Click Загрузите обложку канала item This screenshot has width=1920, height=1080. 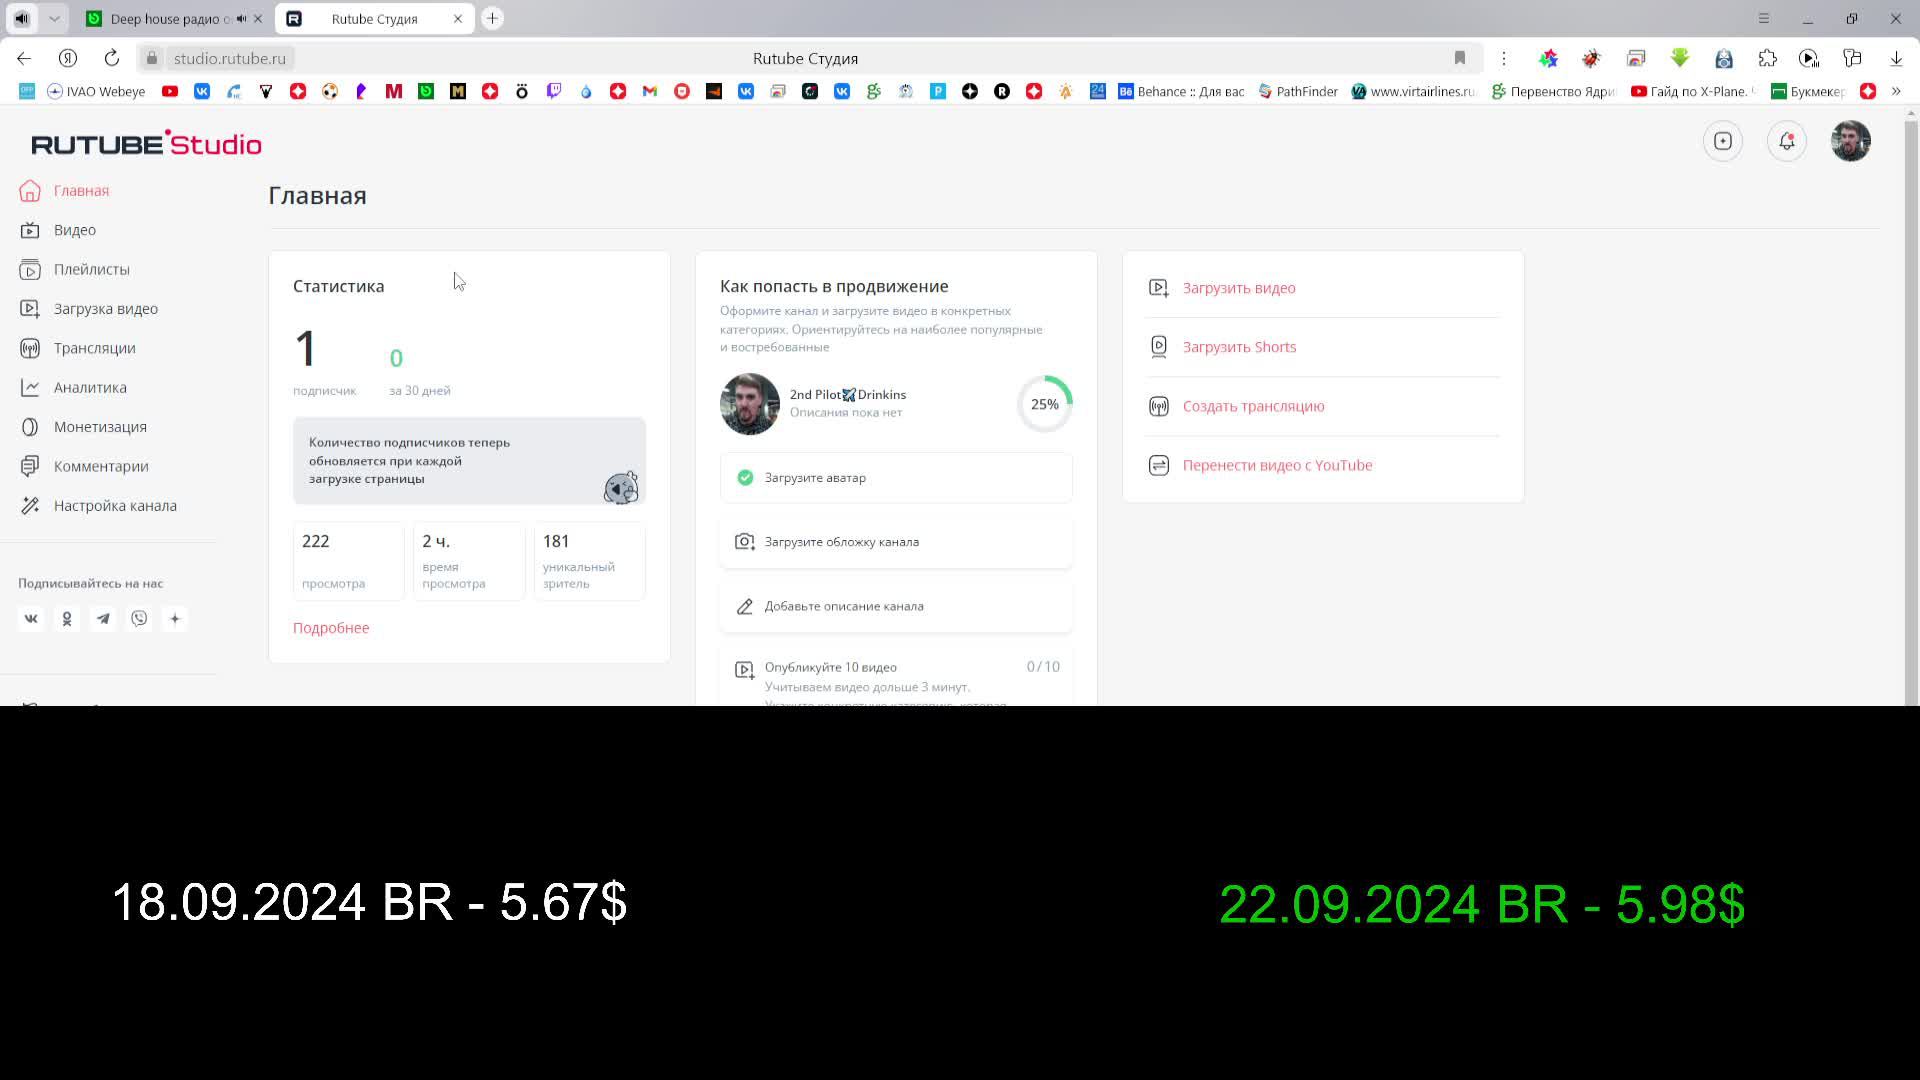[896, 542]
